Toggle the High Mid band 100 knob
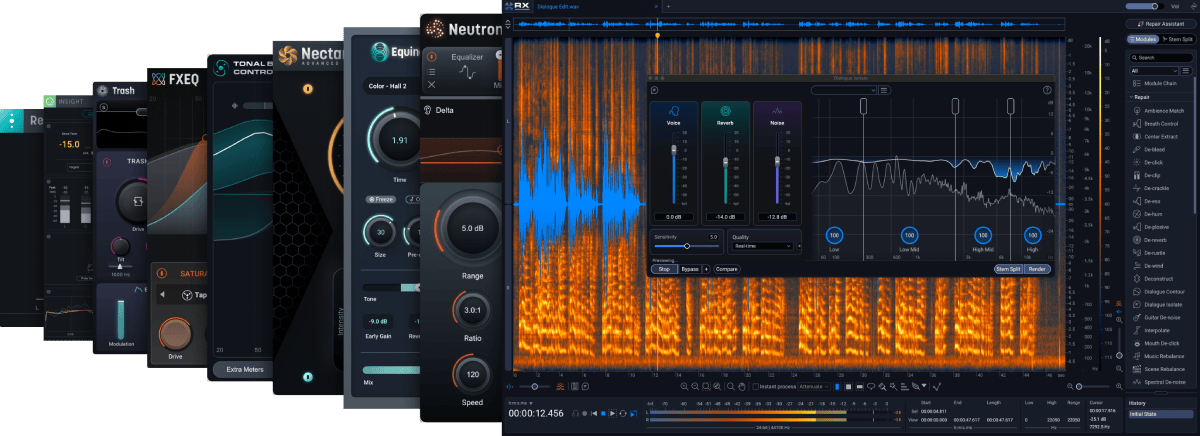1200x436 pixels. [x=981, y=234]
